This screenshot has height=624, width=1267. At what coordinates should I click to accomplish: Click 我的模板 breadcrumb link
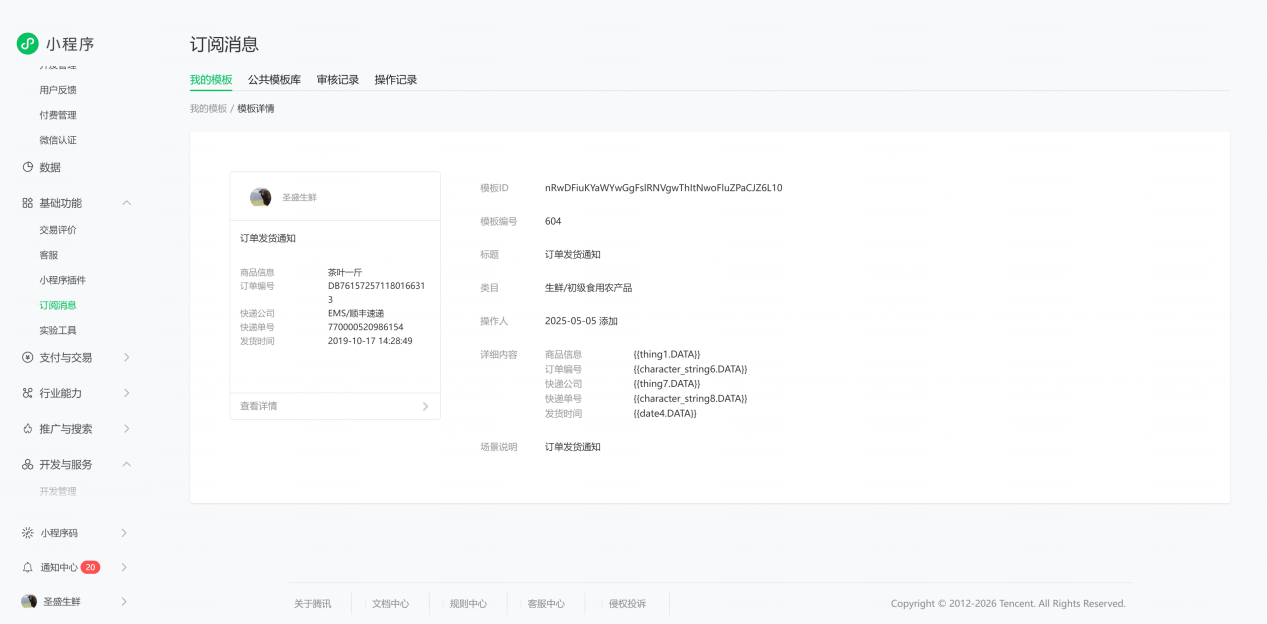(x=208, y=108)
